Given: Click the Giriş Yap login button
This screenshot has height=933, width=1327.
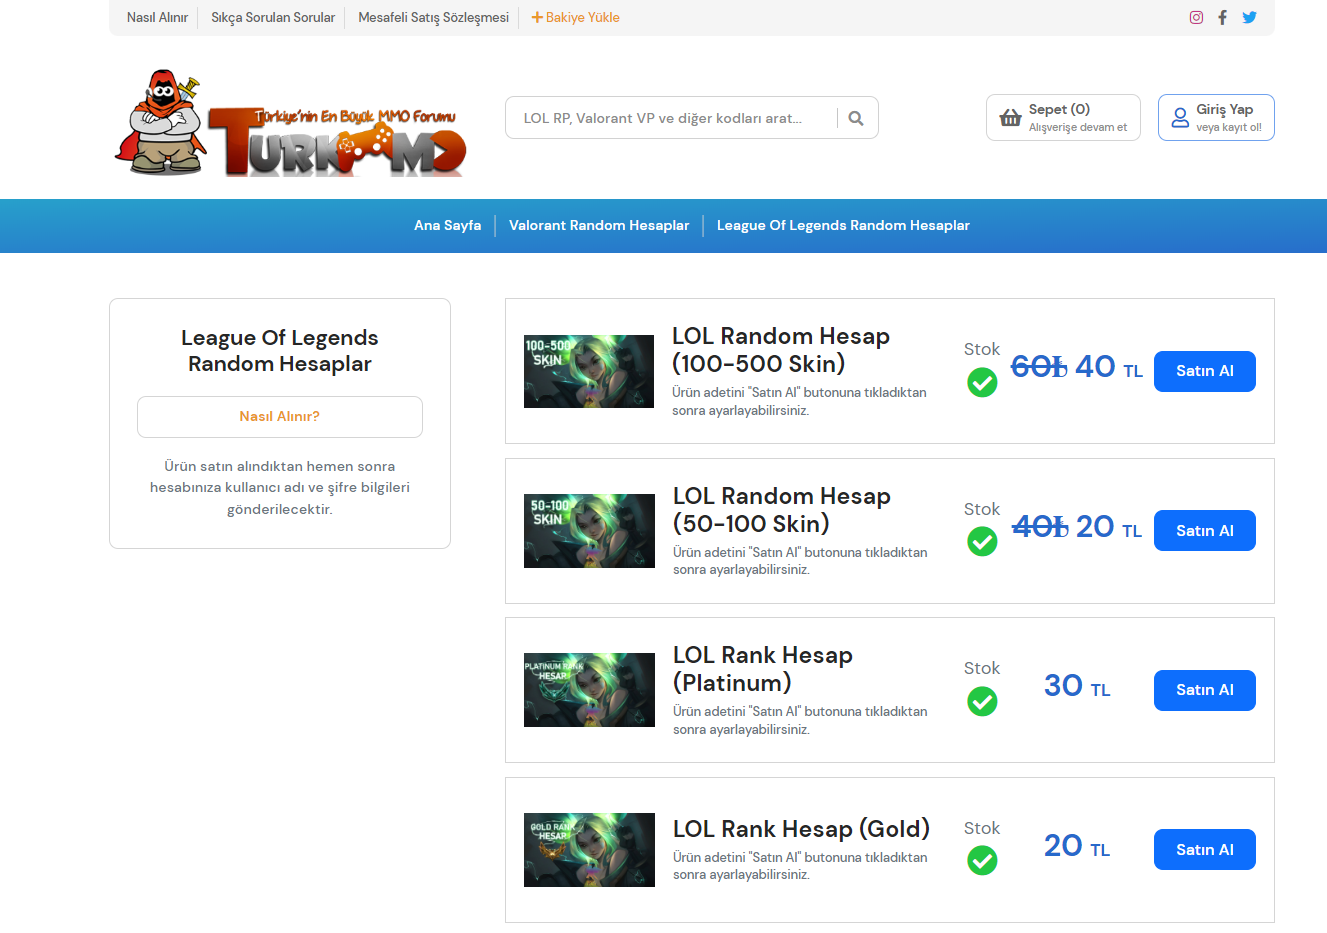Looking at the screenshot, I should coord(1216,117).
